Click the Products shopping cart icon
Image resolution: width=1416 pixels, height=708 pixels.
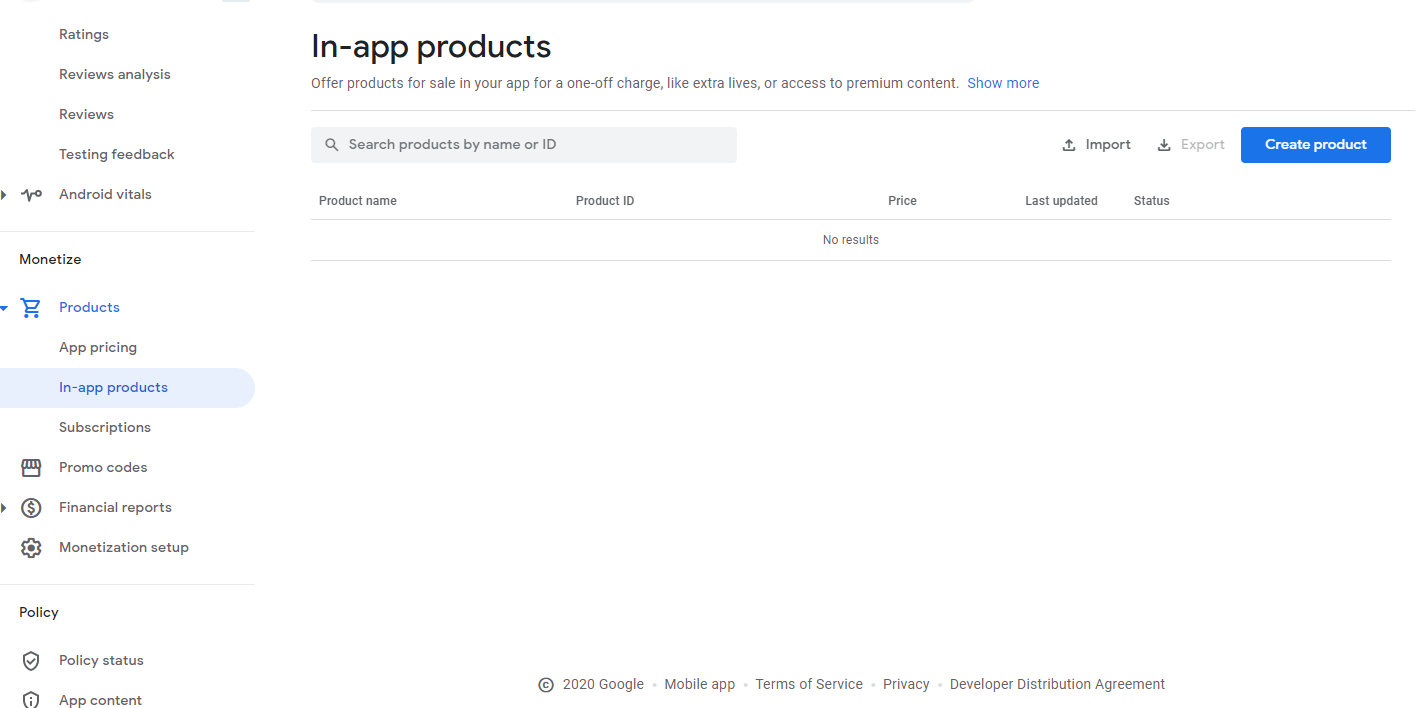pos(31,308)
